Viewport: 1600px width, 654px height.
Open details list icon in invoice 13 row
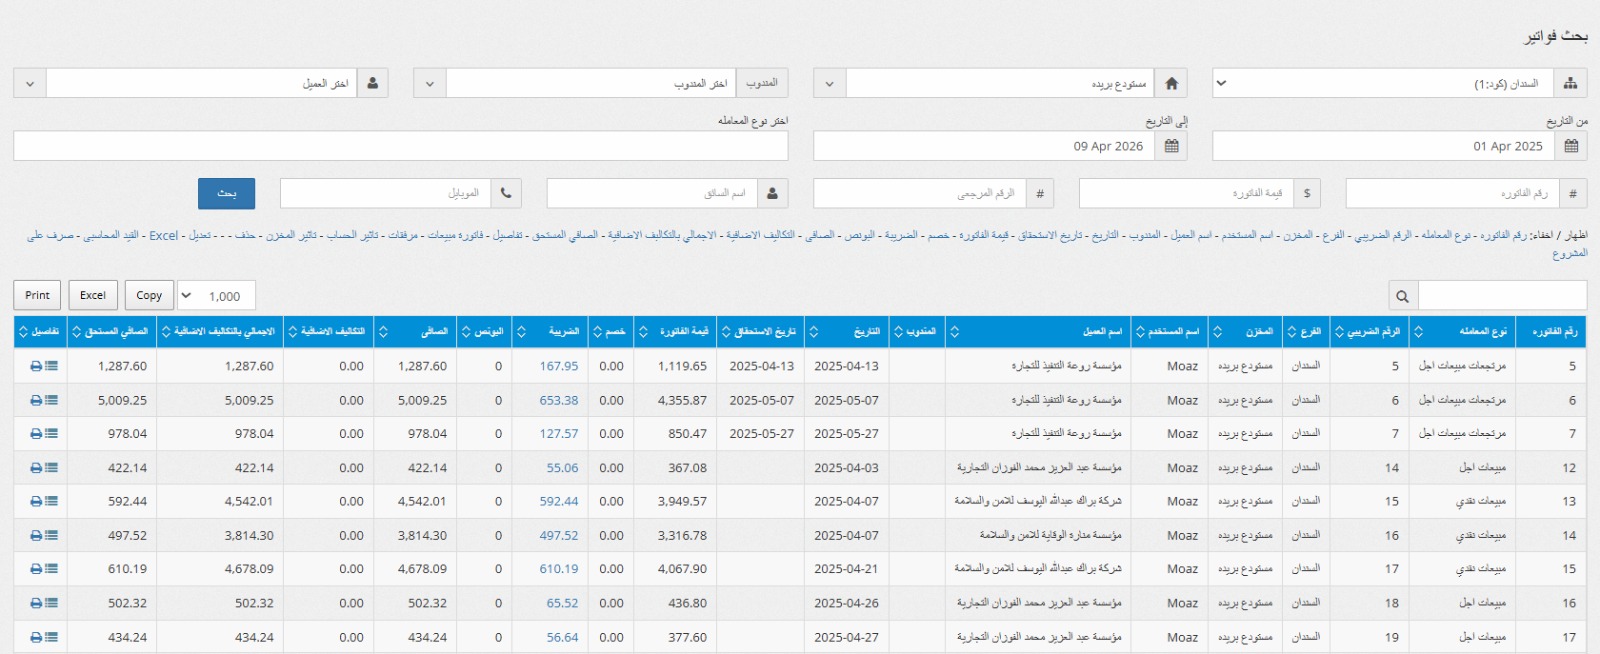[x=51, y=502]
